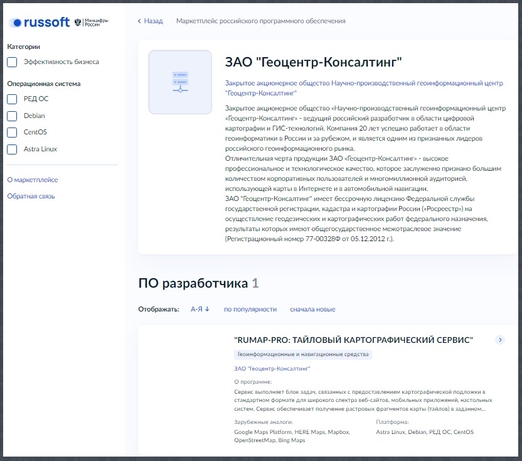Click the Операционная система sidebar label
Image resolution: width=522 pixels, height=461 pixels.
point(44,84)
